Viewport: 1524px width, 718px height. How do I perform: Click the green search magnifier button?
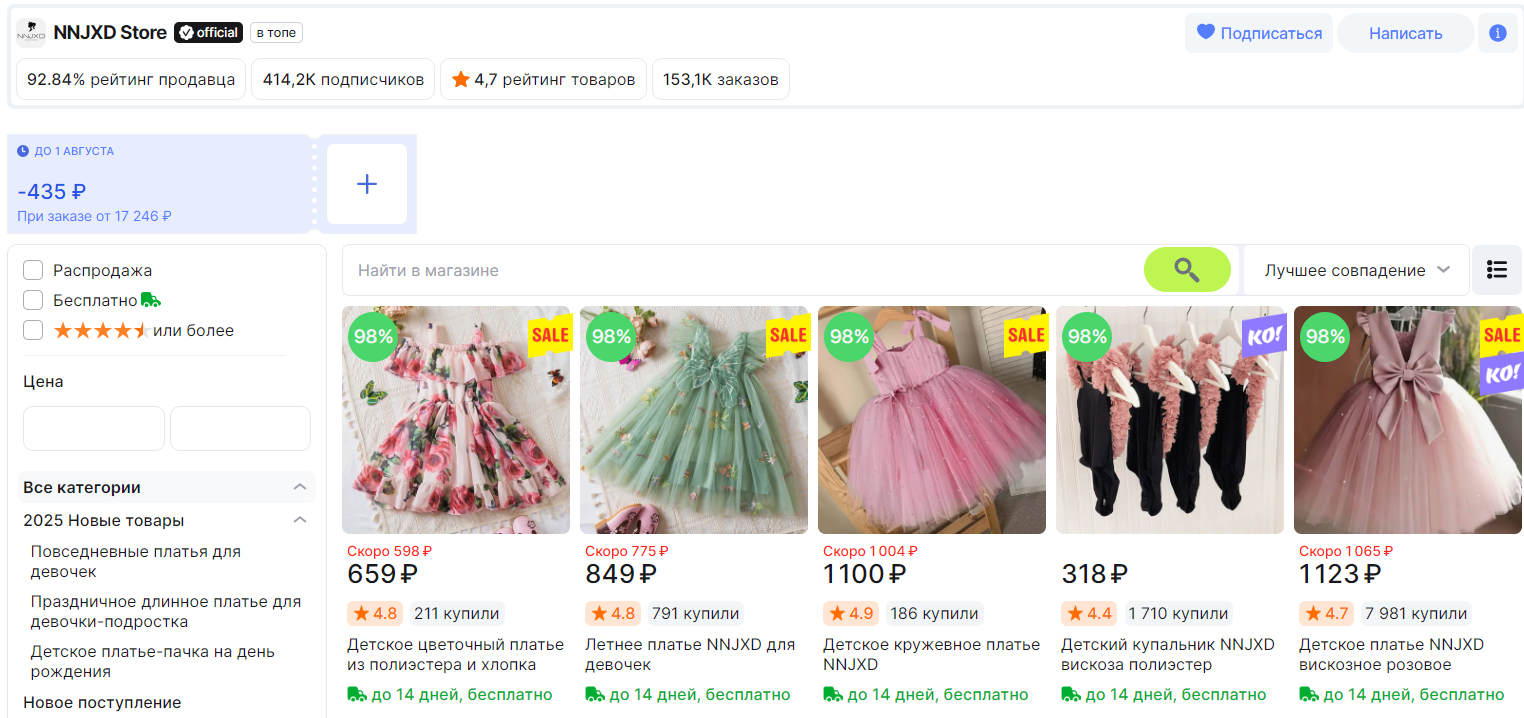[1187, 270]
